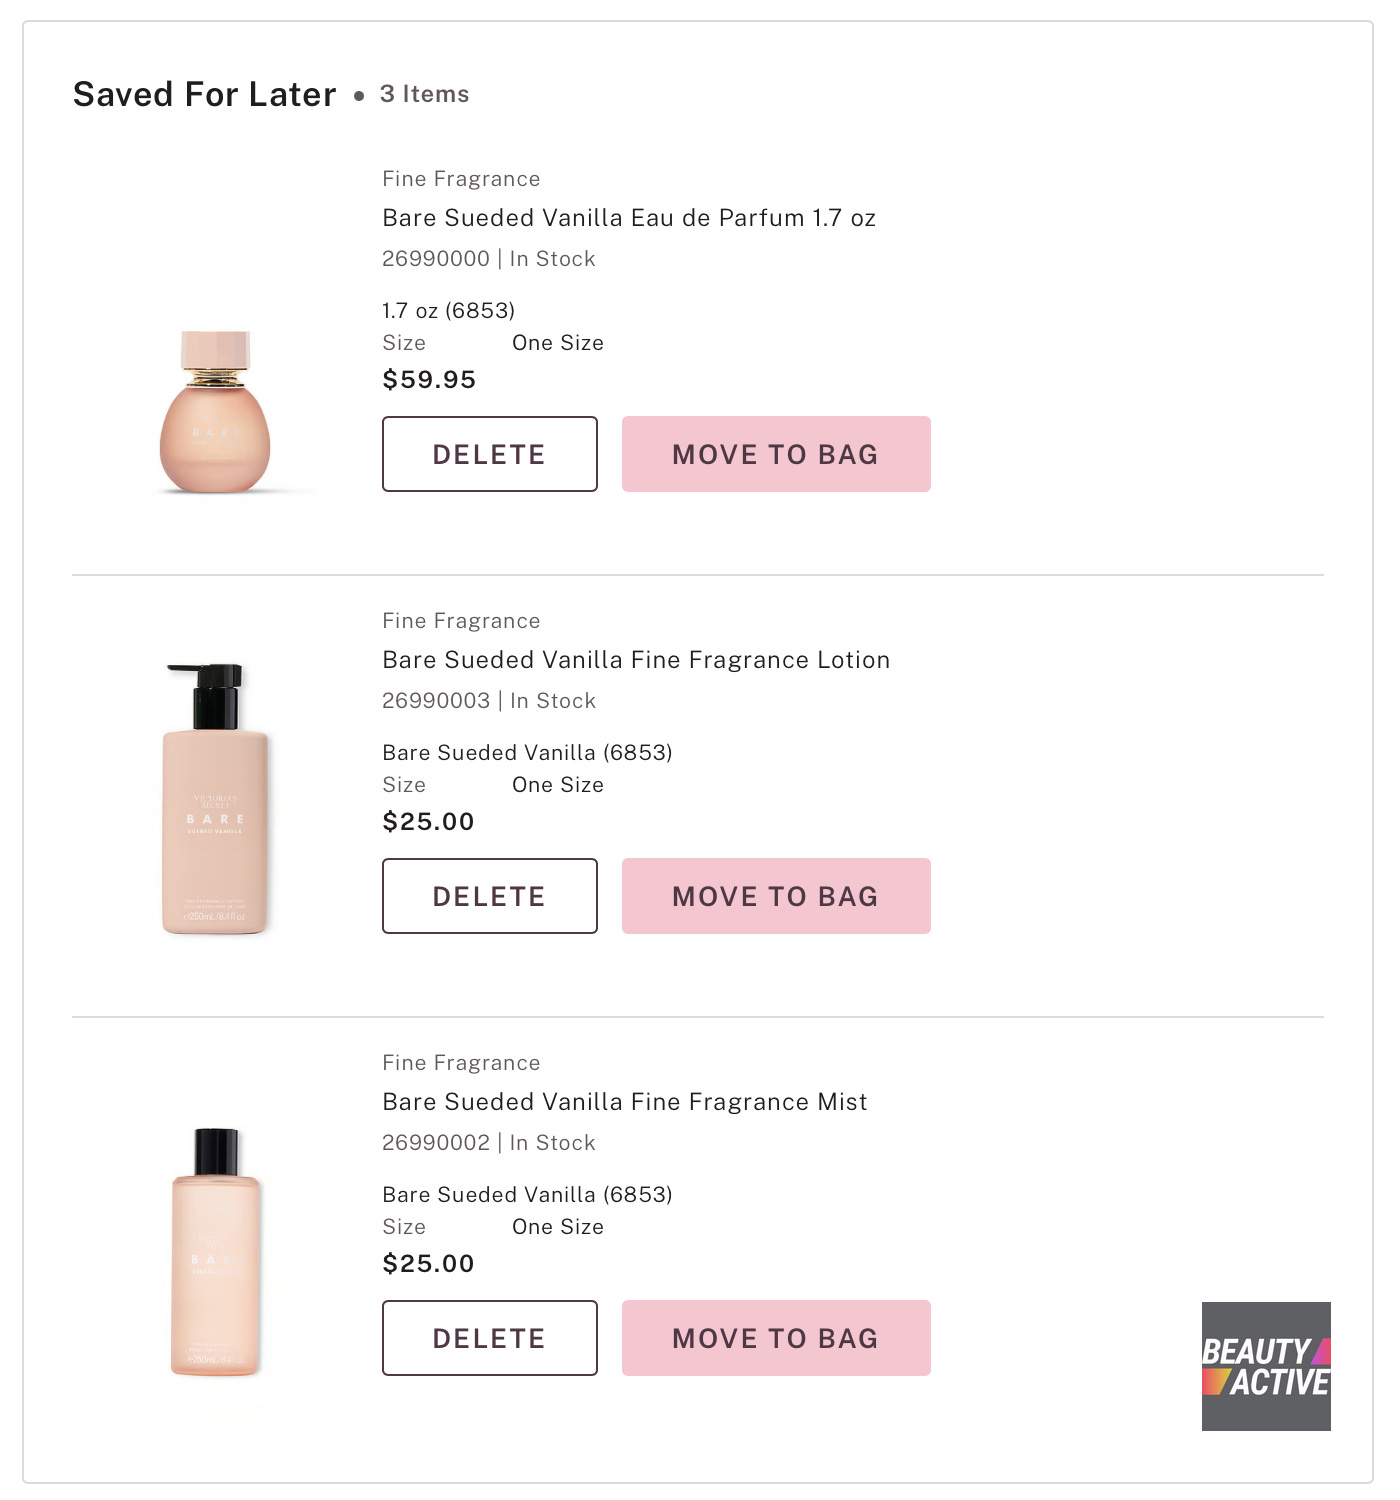1400x1500 pixels.
Task: Click the Fine Fragrance label above the Mist
Action: pyautogui.click(x=461, y=1063)
